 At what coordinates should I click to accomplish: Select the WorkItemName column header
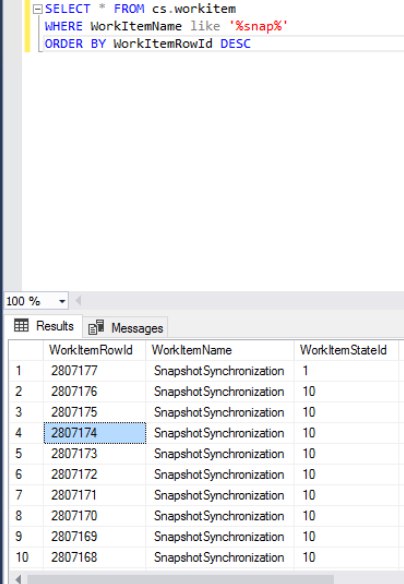[220, 350]
